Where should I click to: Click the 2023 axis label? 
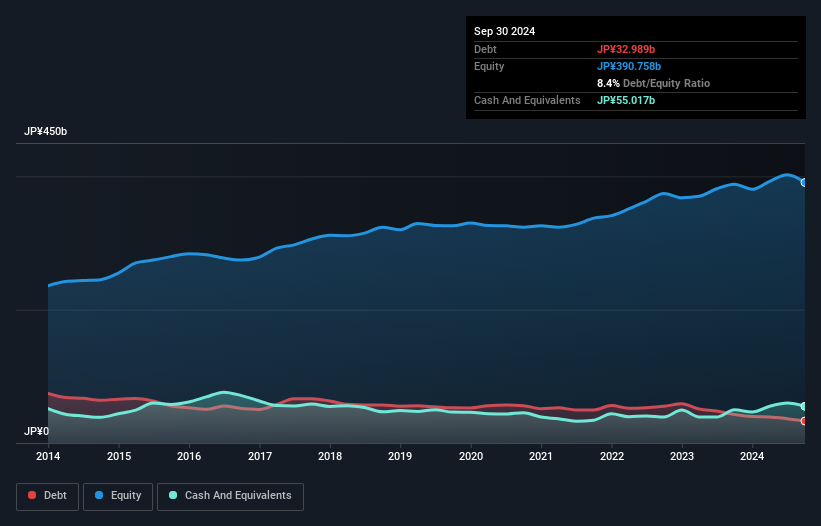coord(682,456)
